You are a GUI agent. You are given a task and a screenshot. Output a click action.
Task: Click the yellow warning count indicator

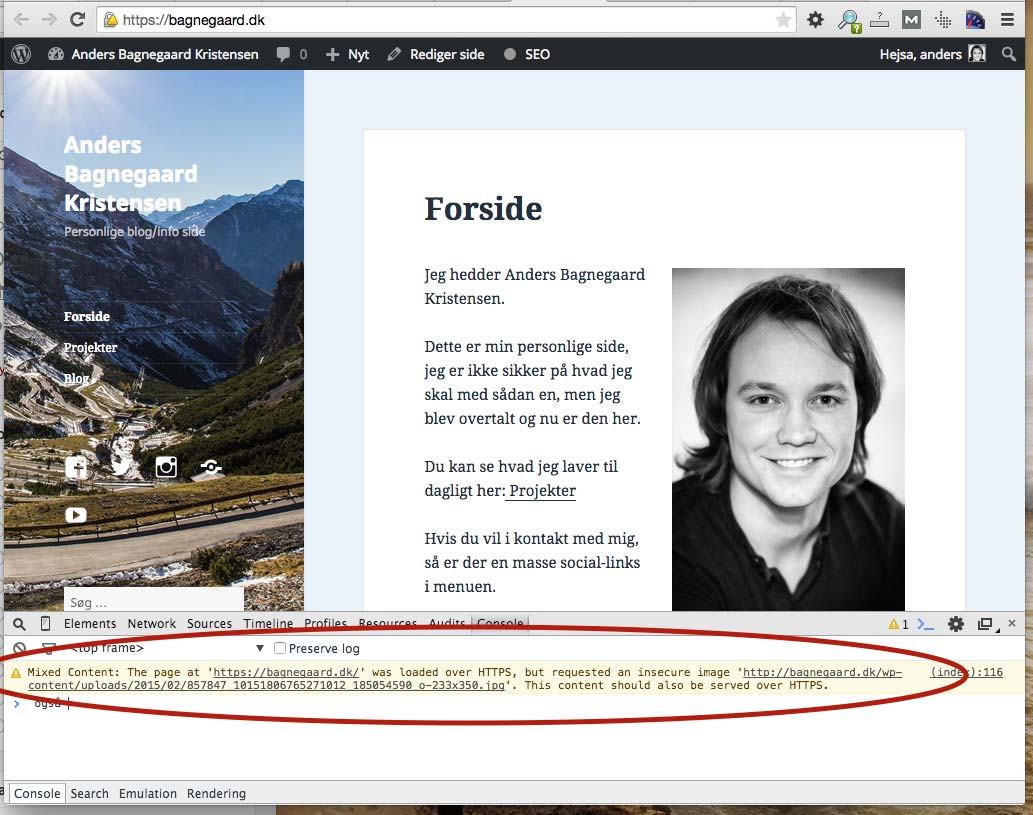(898, 624)
